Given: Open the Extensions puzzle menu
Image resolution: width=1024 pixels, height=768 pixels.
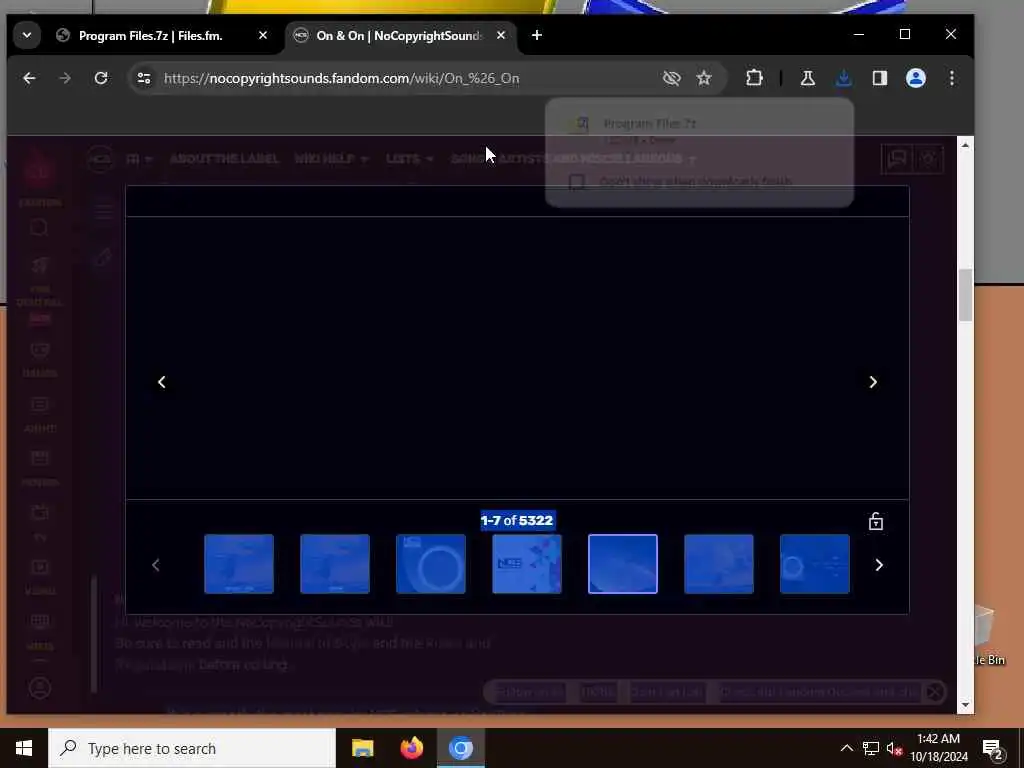Looking at the screenshot, I should pyautogui.click(x=754, y=78).
